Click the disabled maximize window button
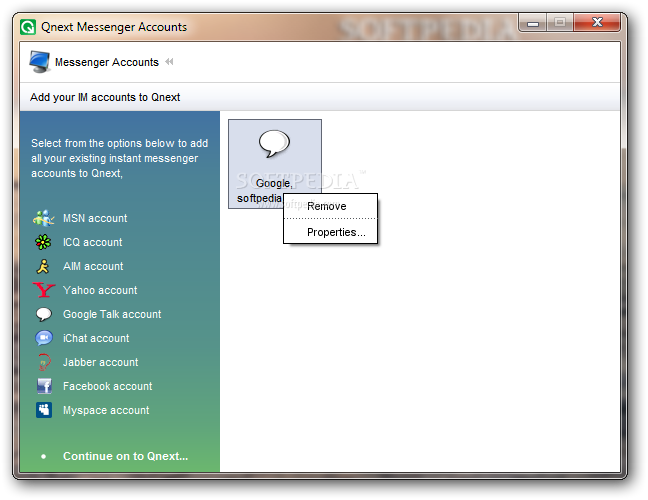 (560, 23)
